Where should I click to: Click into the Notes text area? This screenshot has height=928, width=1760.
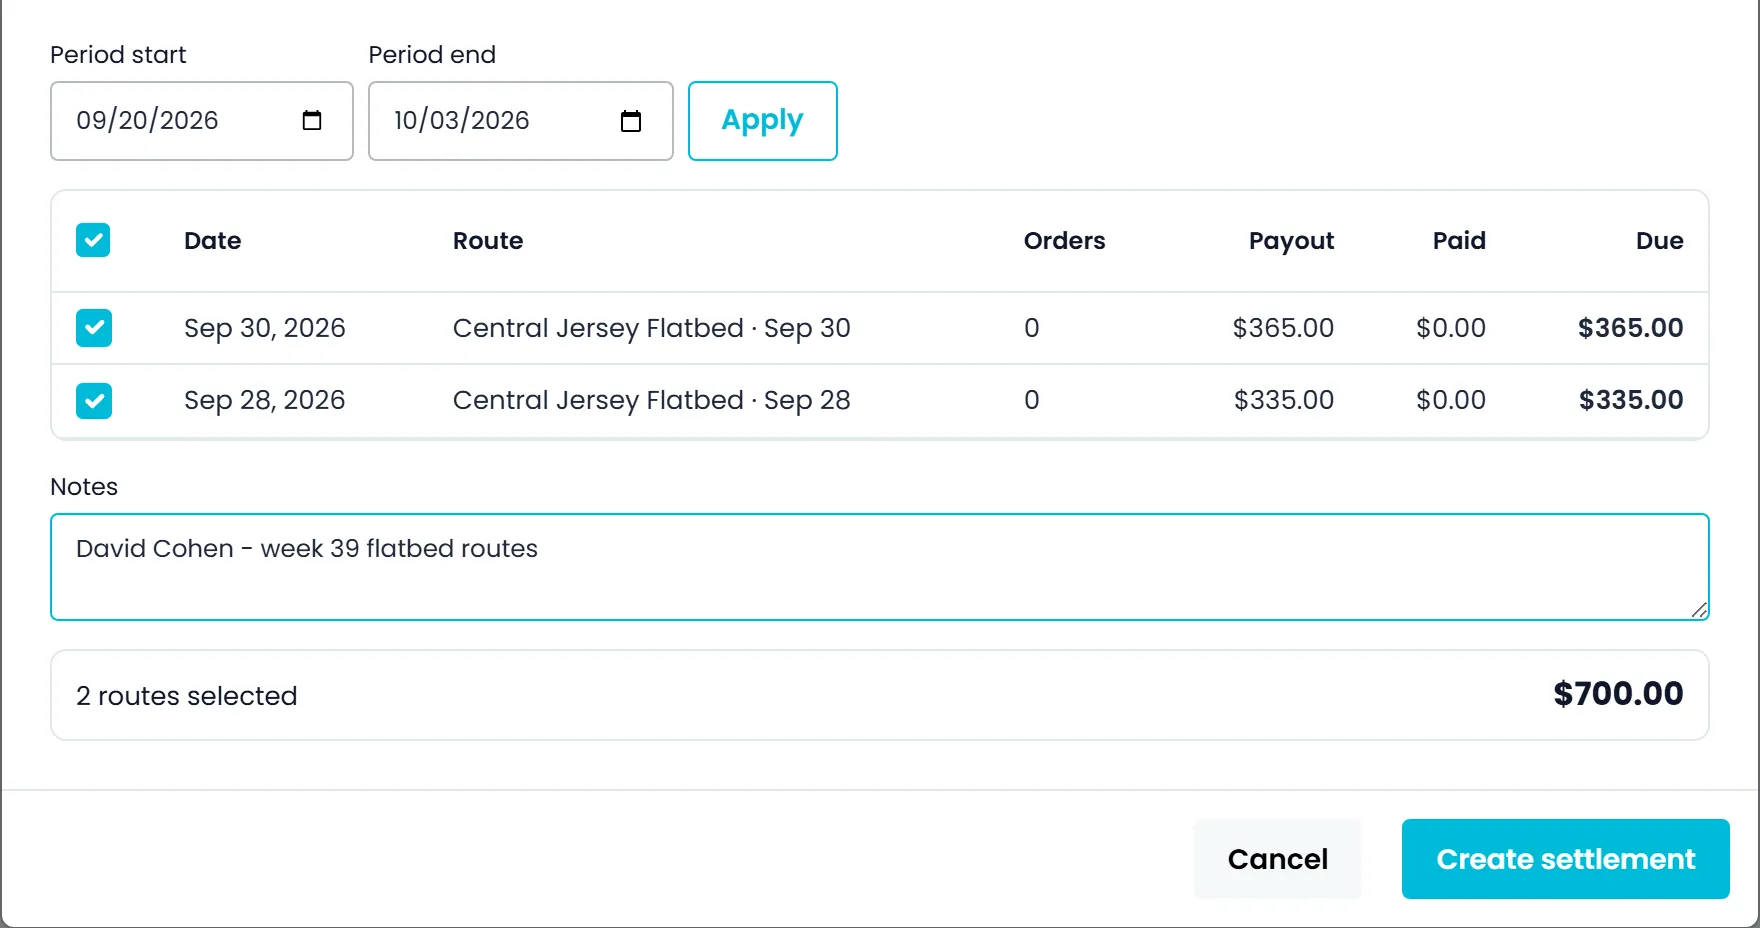click(880, 567)
